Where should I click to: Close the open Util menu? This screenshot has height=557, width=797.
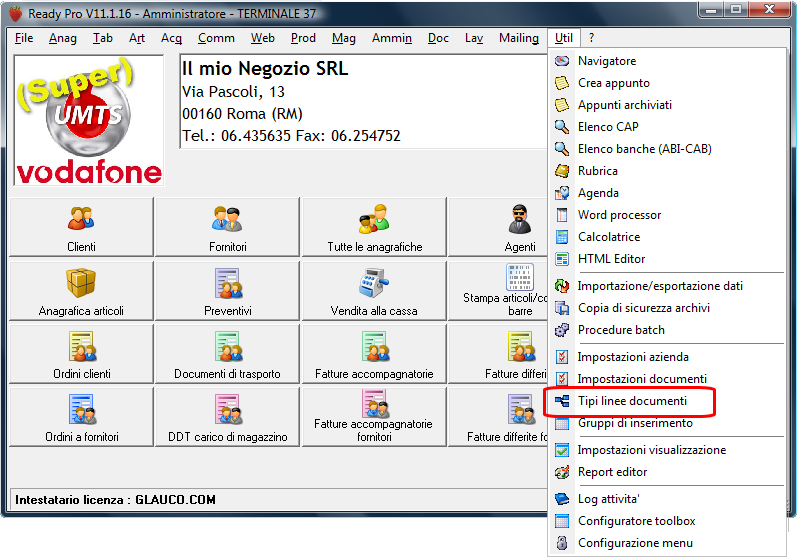[x=564, y=38]
